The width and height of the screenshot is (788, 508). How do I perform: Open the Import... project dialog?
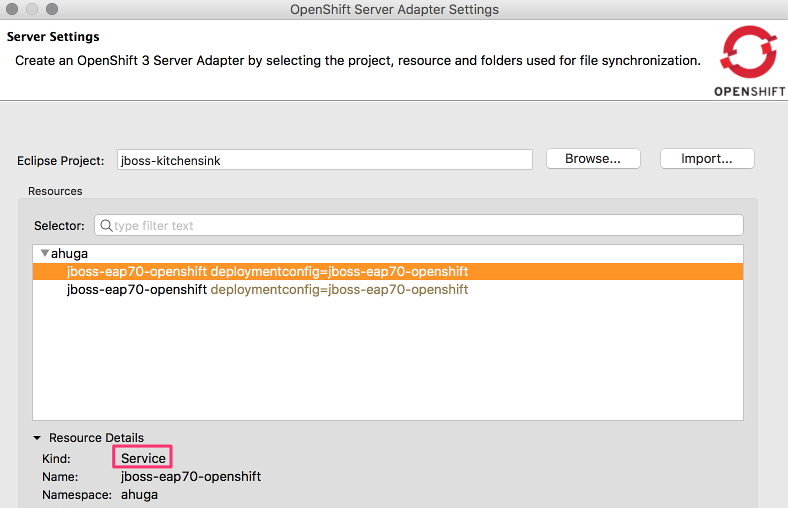707,159
